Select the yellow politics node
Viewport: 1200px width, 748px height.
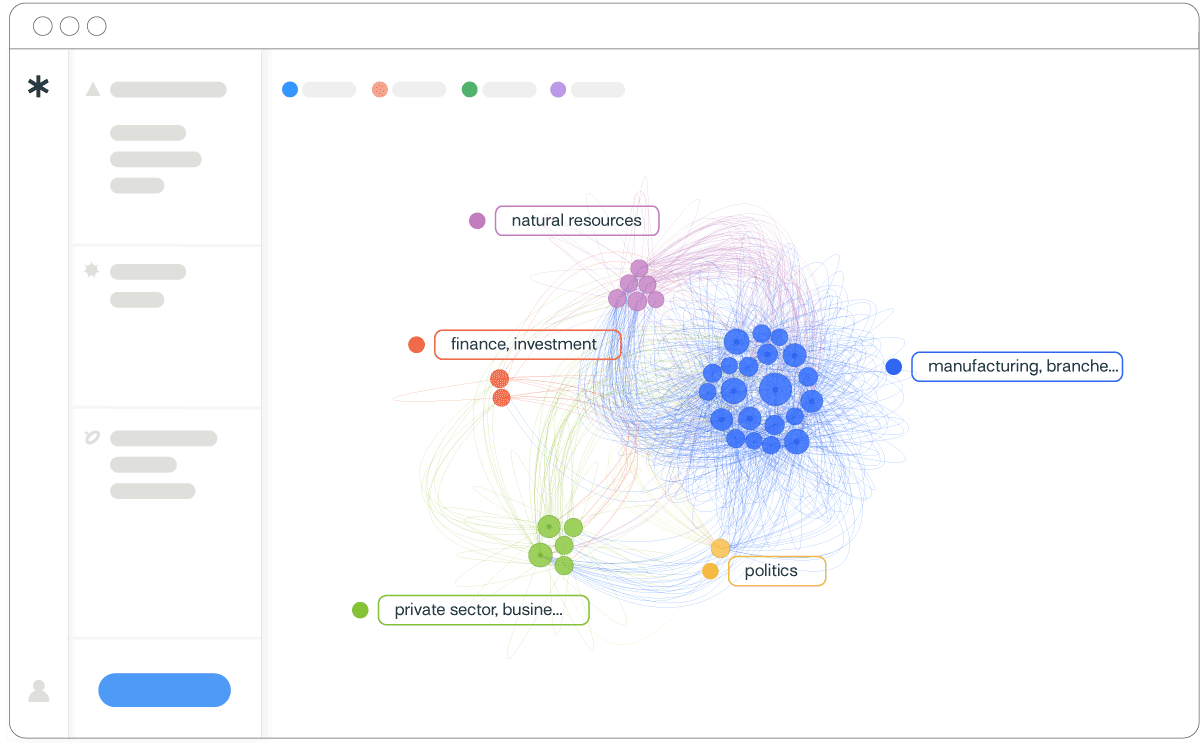click(720, 548)
